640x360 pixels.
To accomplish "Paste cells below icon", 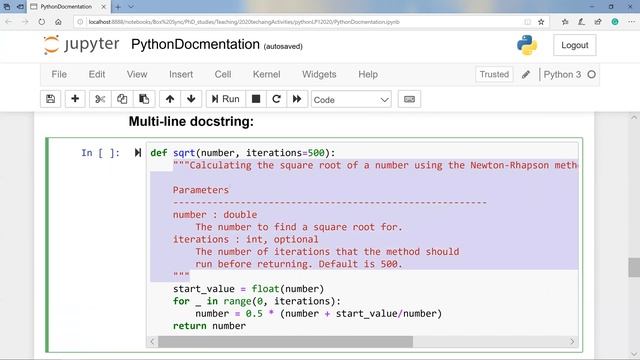I will [144, 99].
